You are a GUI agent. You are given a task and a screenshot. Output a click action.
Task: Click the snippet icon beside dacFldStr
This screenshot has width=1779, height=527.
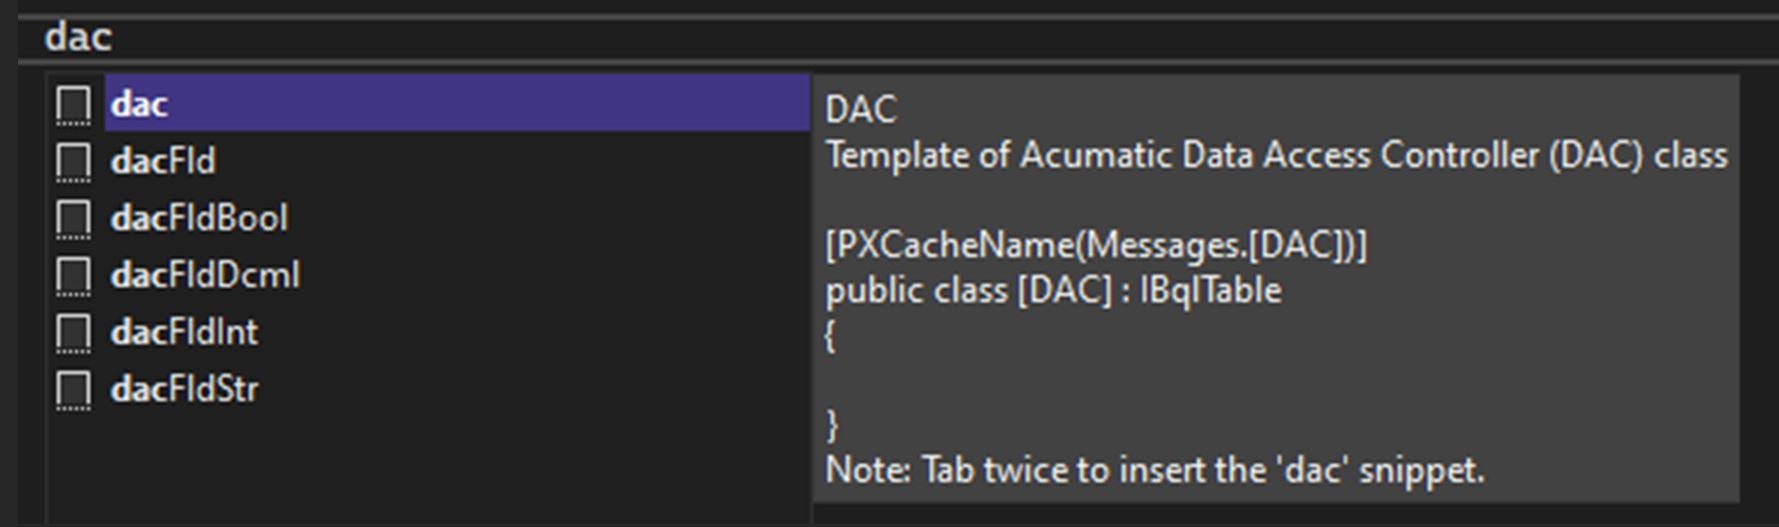coord(73,389)
